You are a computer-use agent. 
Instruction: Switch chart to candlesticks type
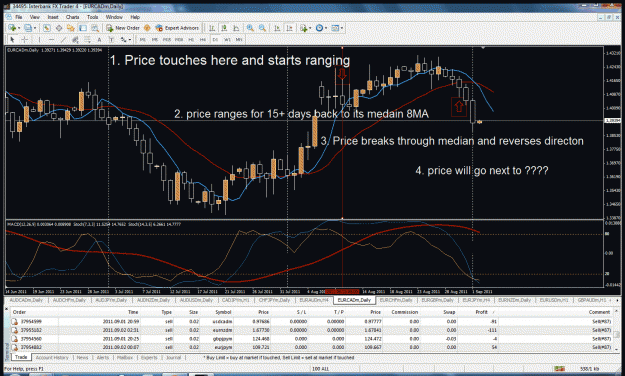224,28
